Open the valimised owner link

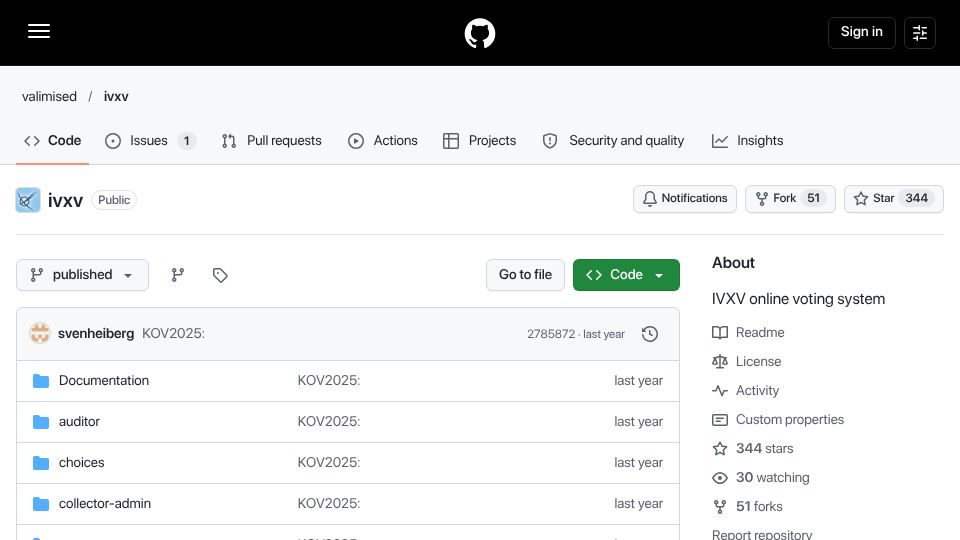[50, 97]
